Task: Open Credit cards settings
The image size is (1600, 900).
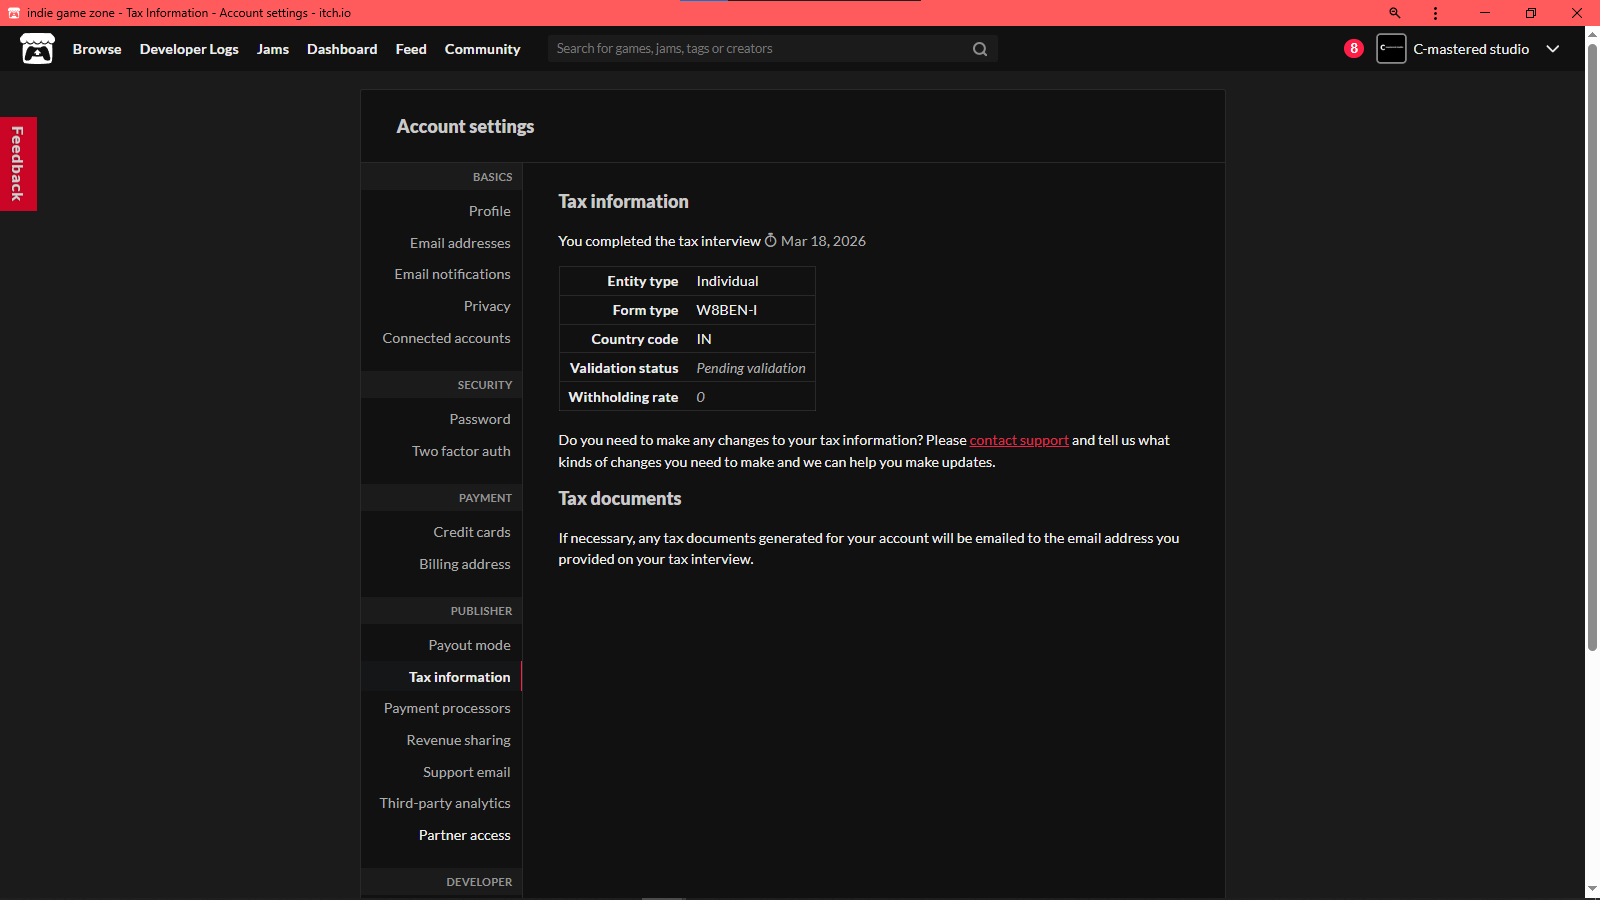Action: pyautogui.click(x=472, y=532)
